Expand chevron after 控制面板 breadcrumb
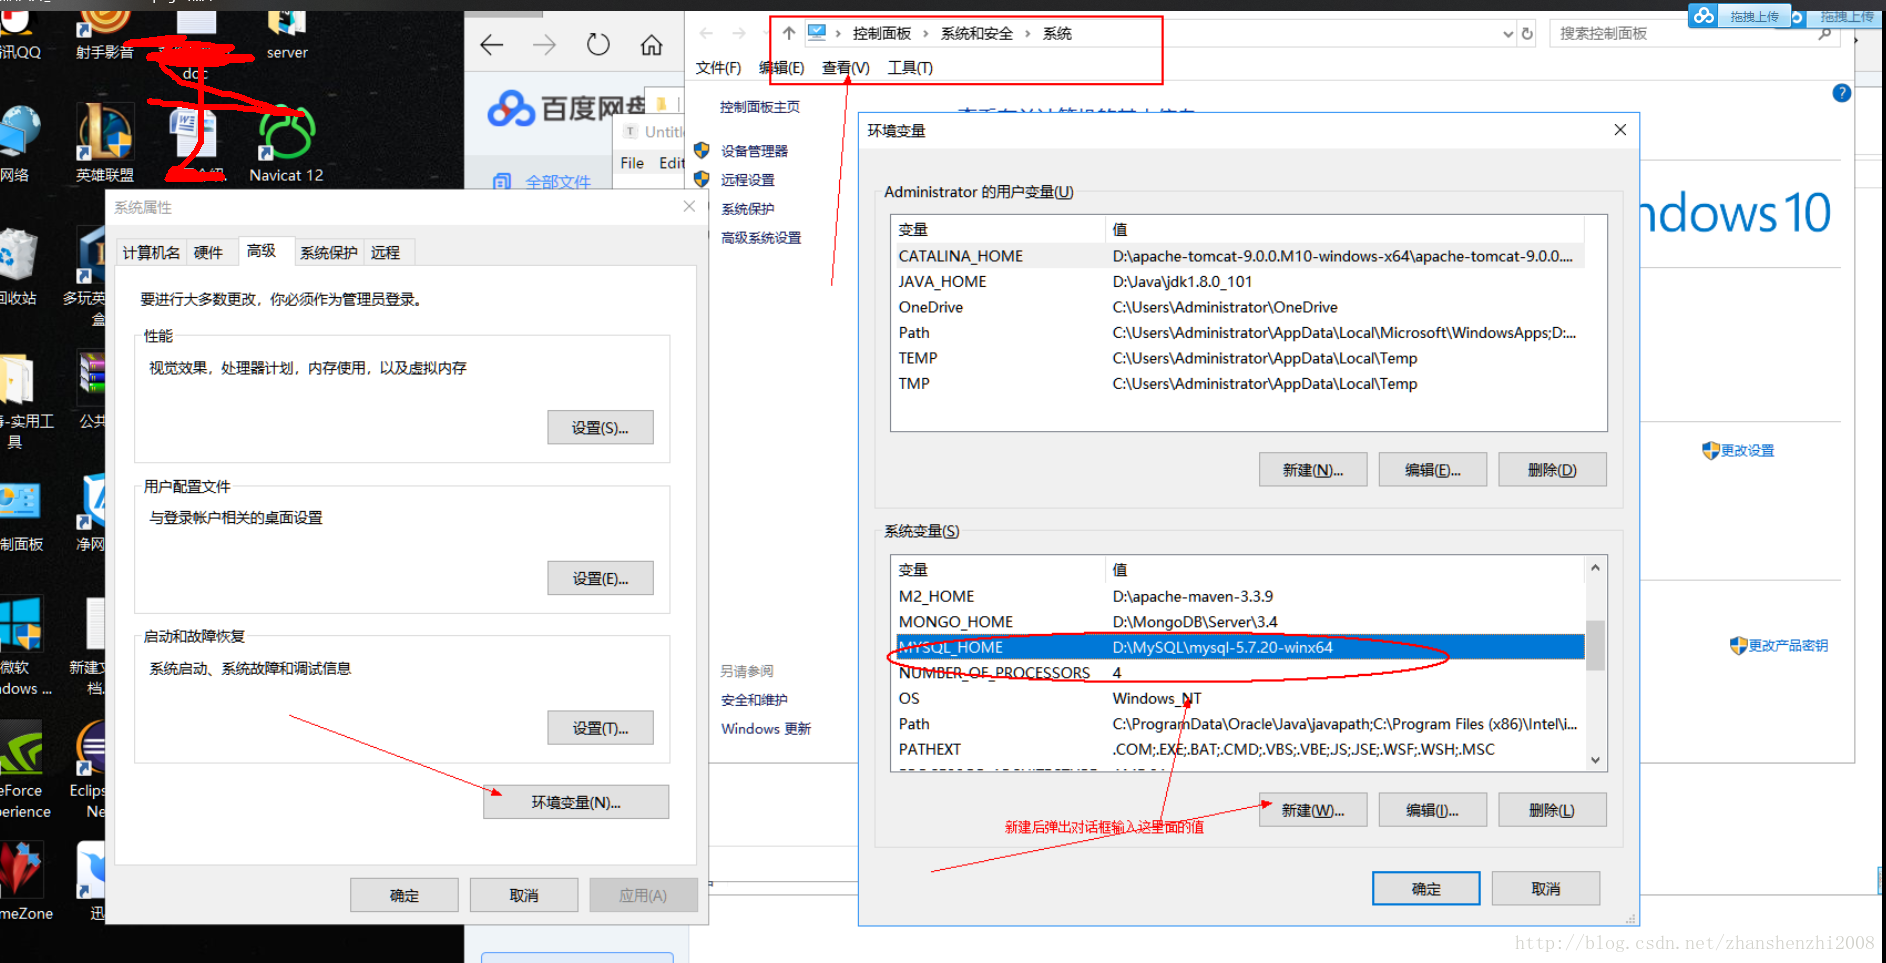 (x=925, y=34)
